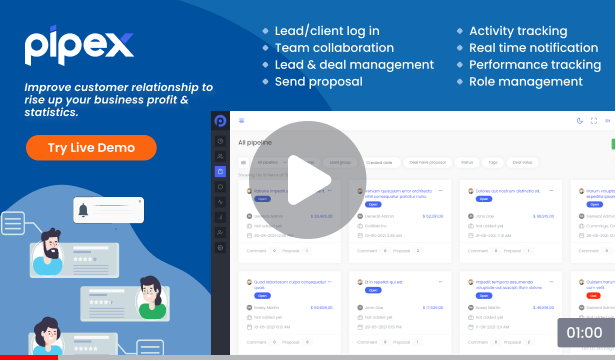The width and height of the screenshot is (616, 361).
Task: Toggle dark mode moon icon
Action: pyautogui.click(x=579, y=121)
